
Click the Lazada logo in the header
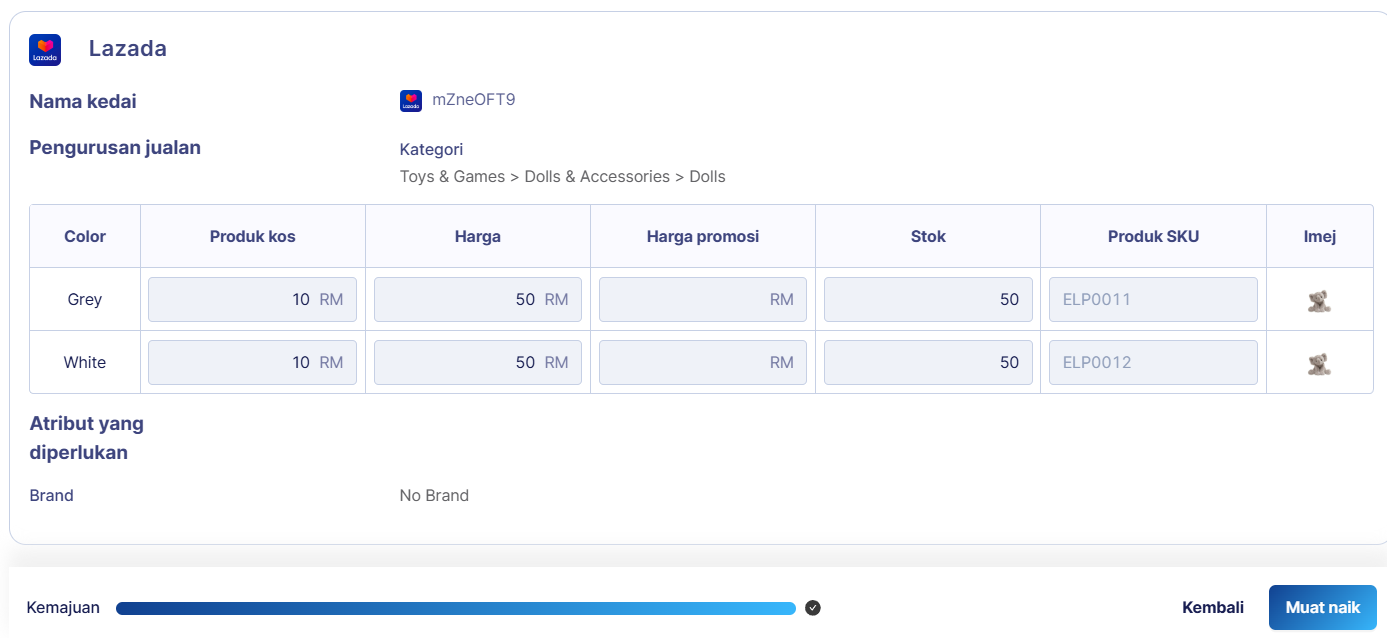click(45, 50)
